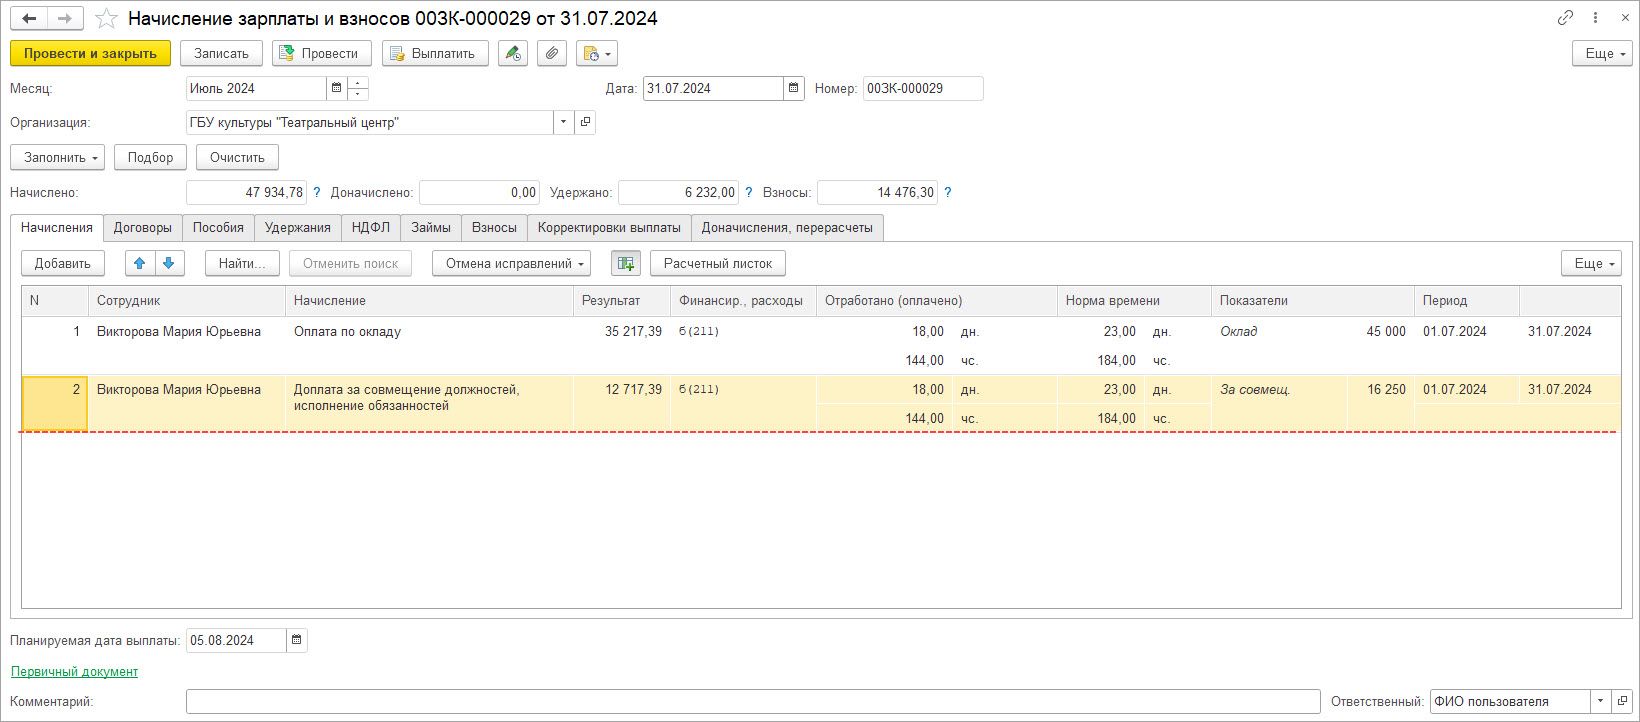Open the Доначисления, перерасчеты tab
Image resolution: width=1640 pixels, height=722 pixels.
[787, 227]
